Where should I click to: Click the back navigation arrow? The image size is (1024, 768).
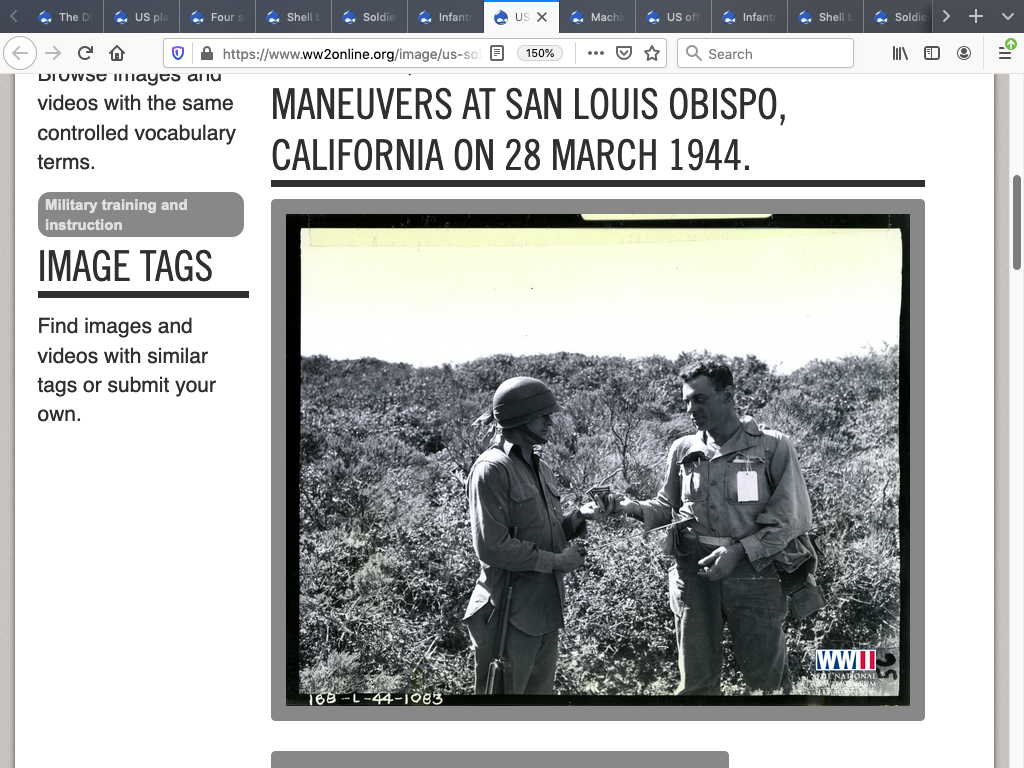coord(22,54)
